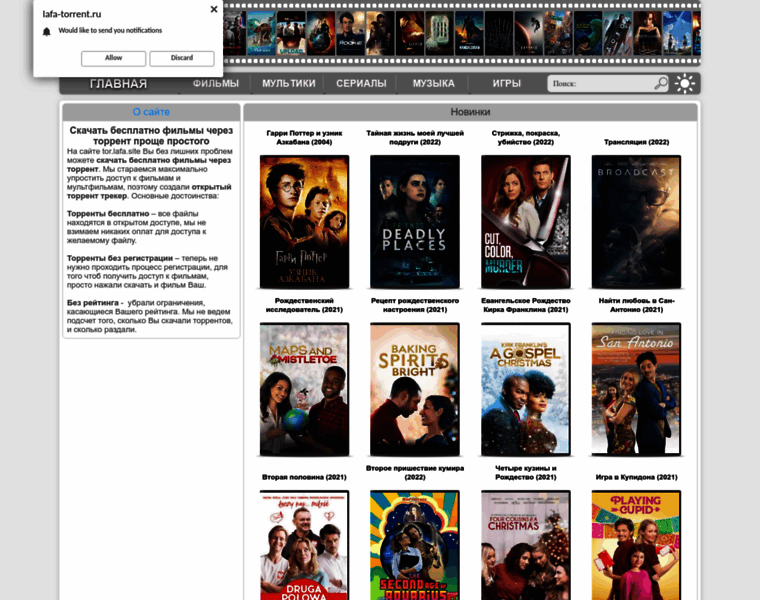760x600 pixels.
Task: Open Deadly Places movie poster
Action: pos(415,222)
